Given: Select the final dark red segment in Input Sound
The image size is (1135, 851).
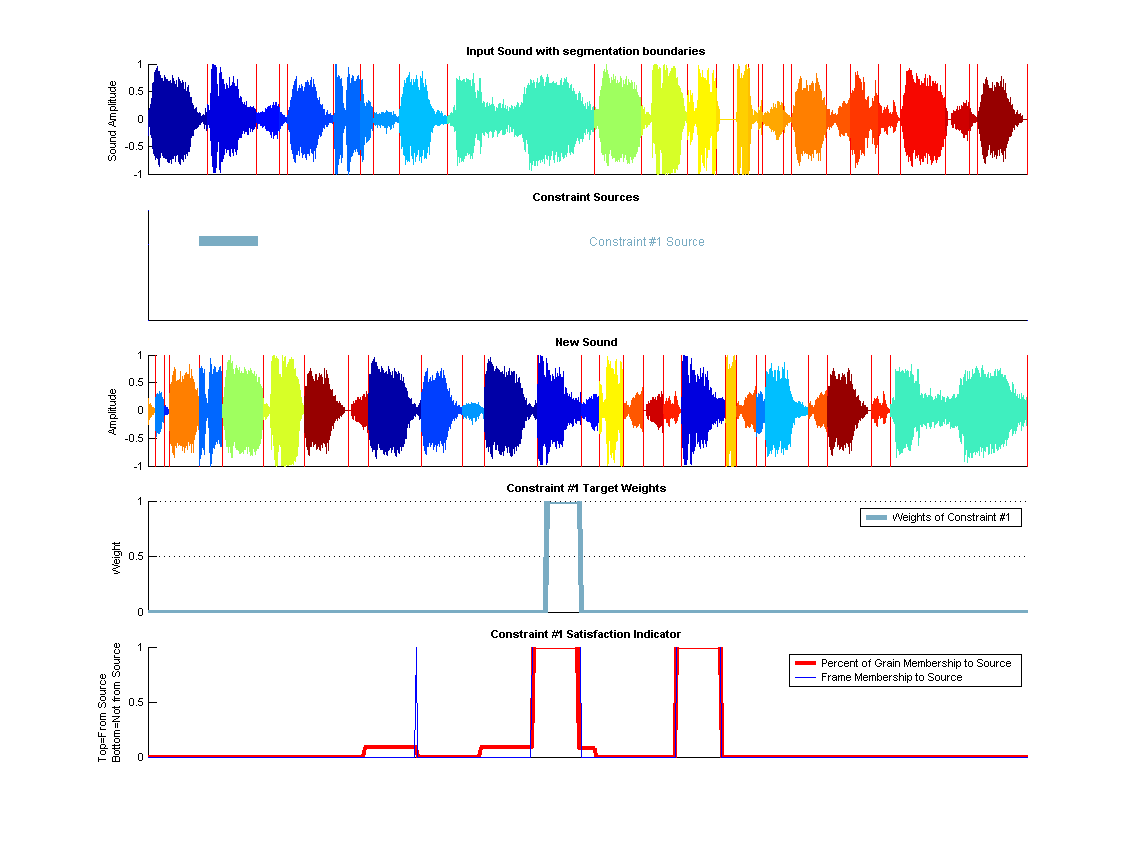Looking at the screenshot, I should click(998, 118).
